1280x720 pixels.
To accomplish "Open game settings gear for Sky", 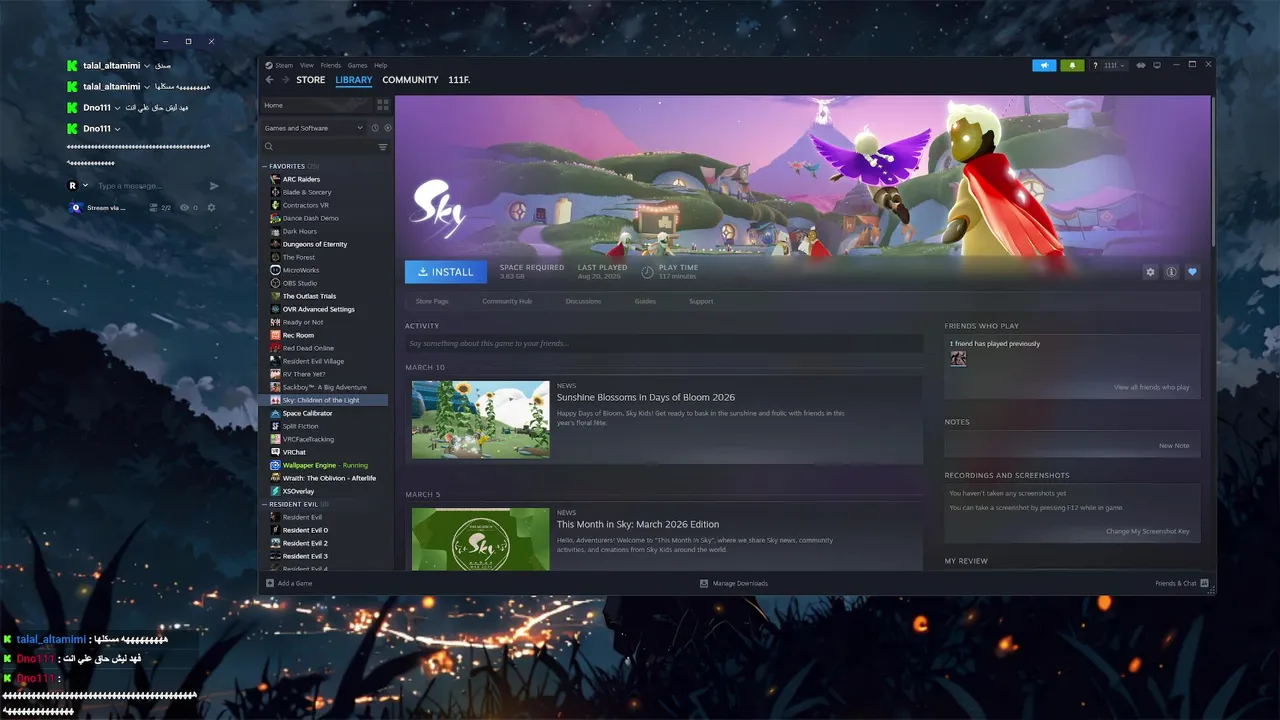I will [1150, 272].
